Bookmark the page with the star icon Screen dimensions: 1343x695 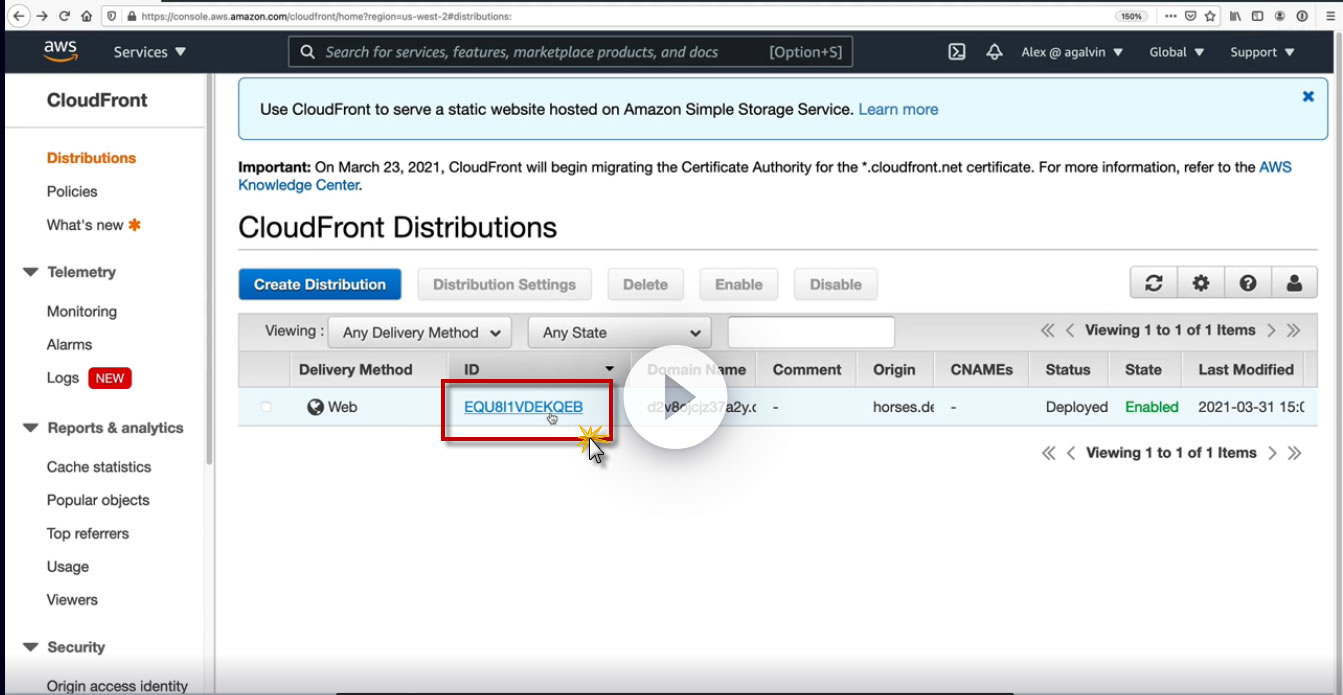(1210, 16)
